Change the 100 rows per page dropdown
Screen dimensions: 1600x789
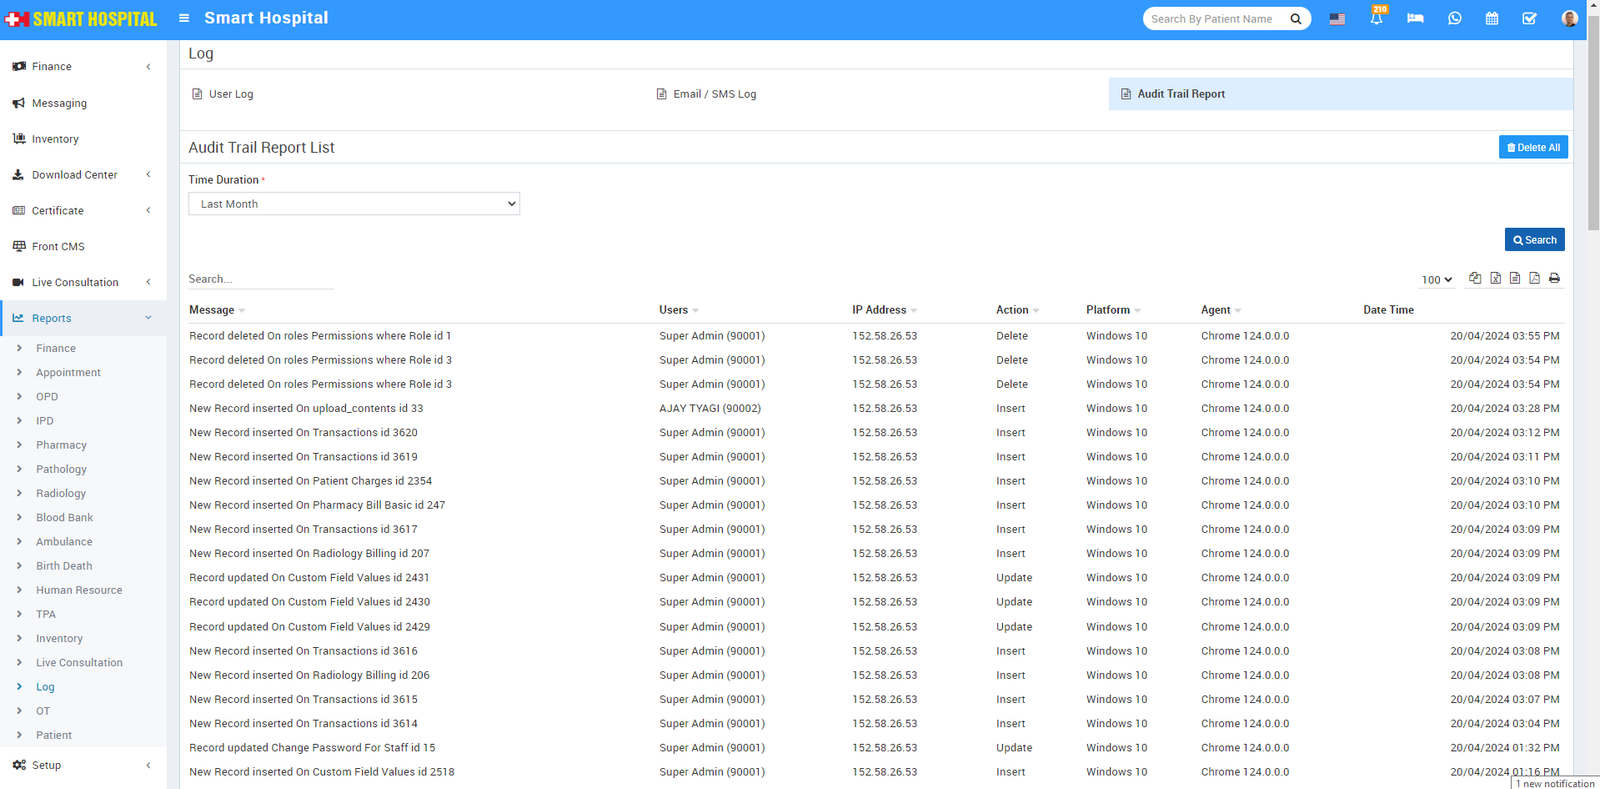[1437, 280]
